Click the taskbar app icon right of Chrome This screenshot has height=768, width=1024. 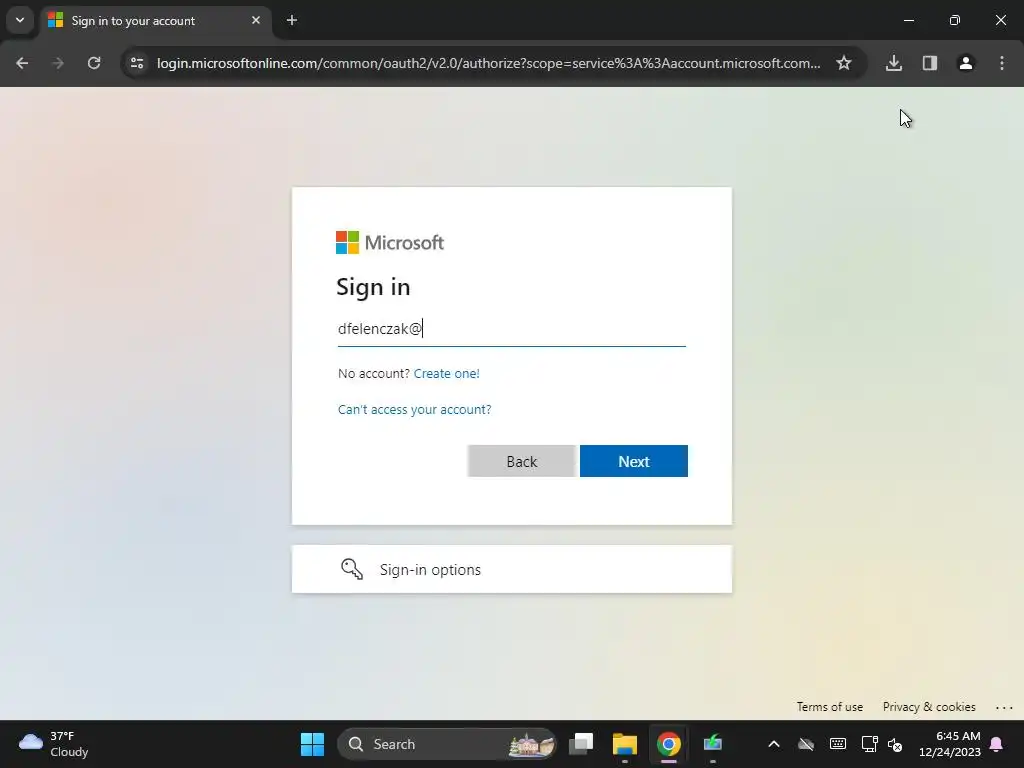(712, 744)
